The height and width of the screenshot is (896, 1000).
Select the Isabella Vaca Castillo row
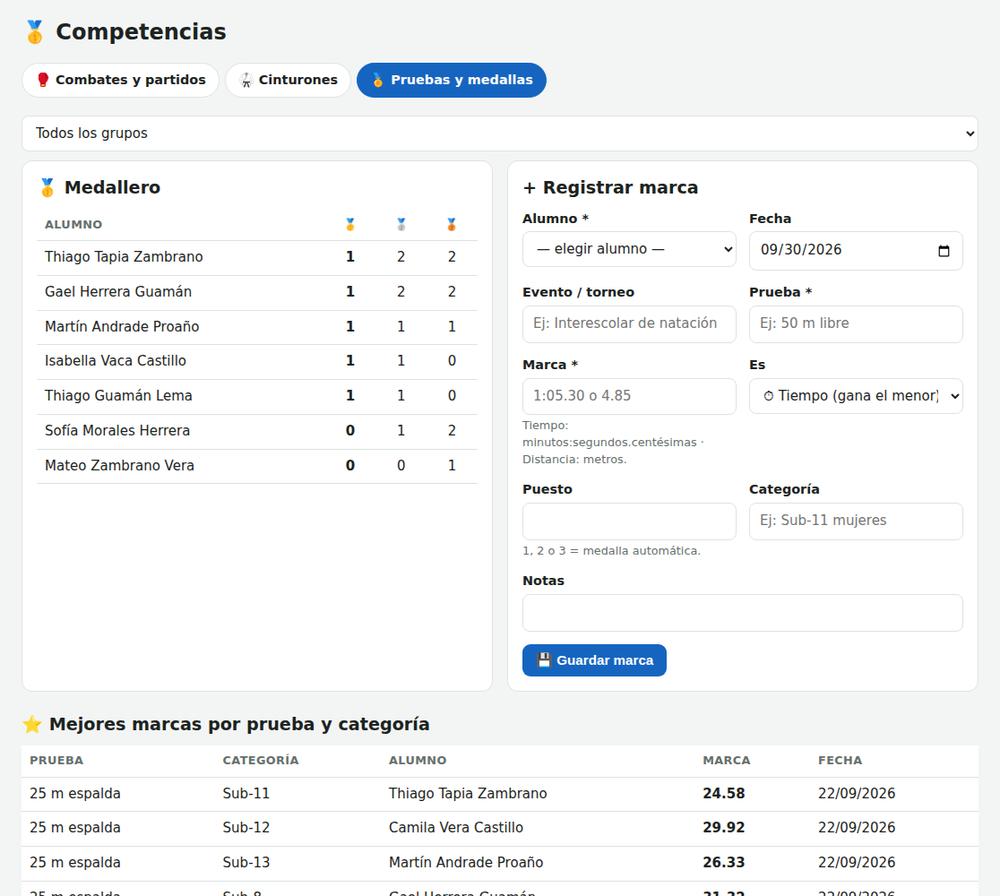(x=257, y=362)
